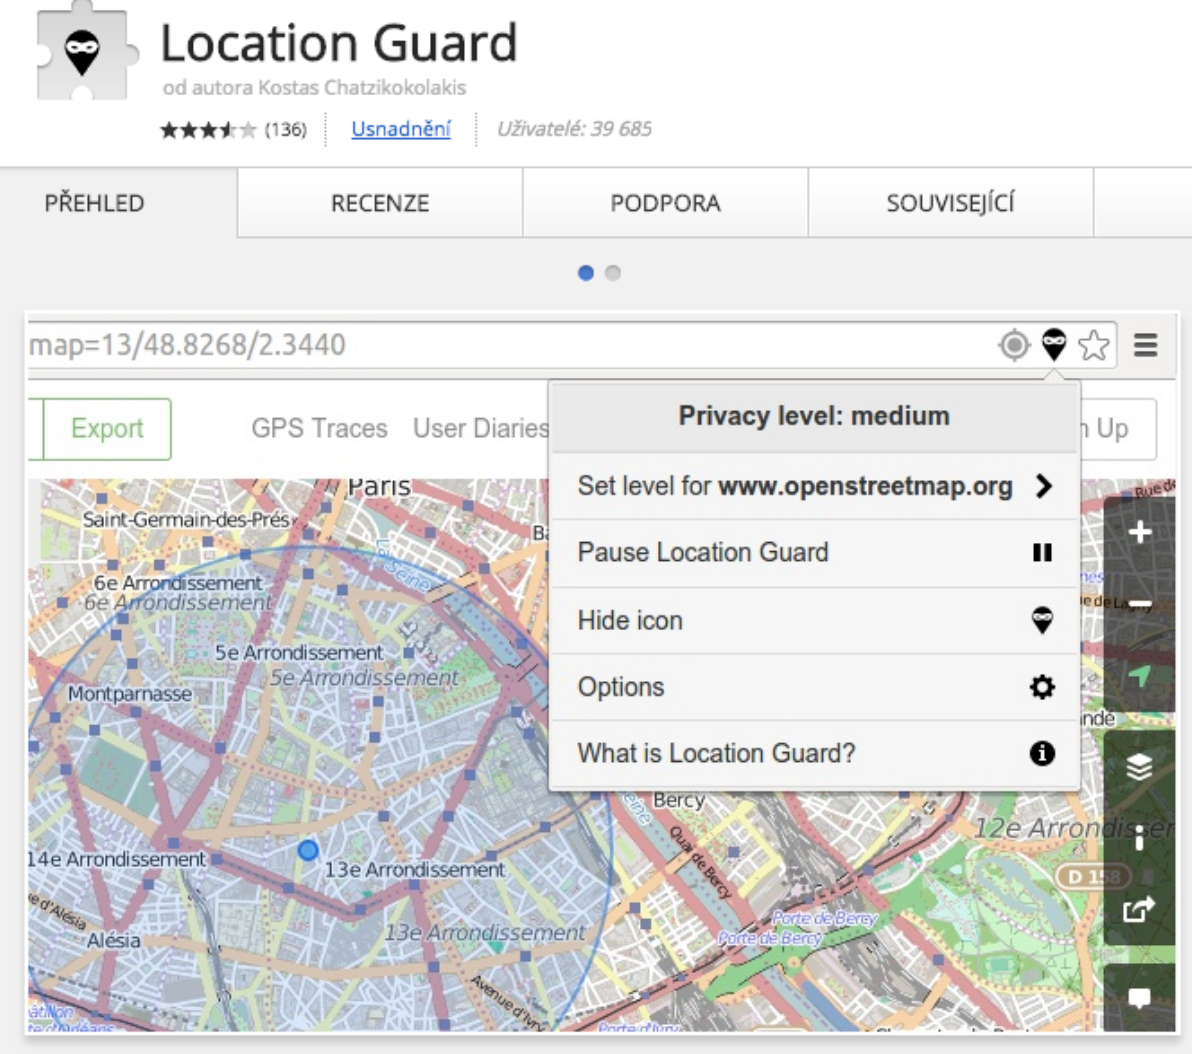1192x1054 pixels.
Task: Click the Uživatelé: 39 685 user count
Action: click(574, 129)
